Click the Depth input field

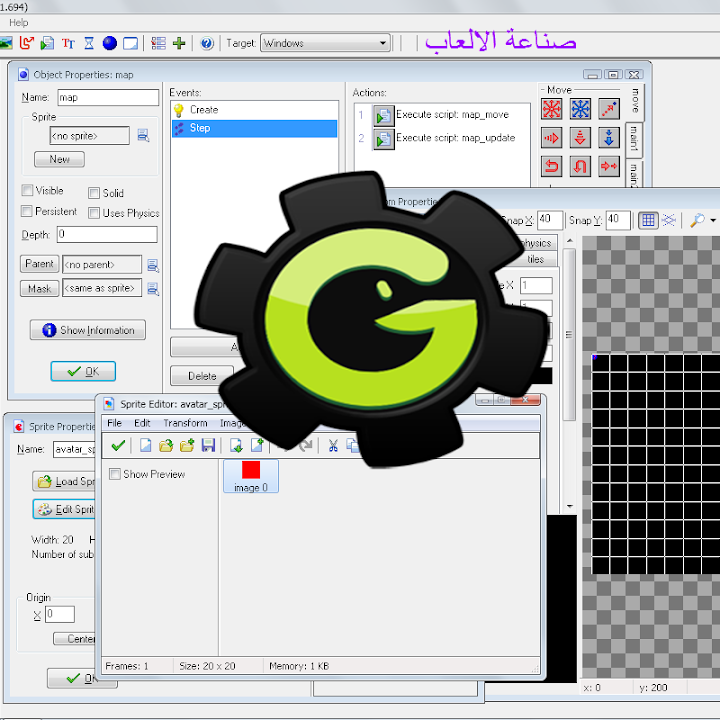(x=107, y=234)
